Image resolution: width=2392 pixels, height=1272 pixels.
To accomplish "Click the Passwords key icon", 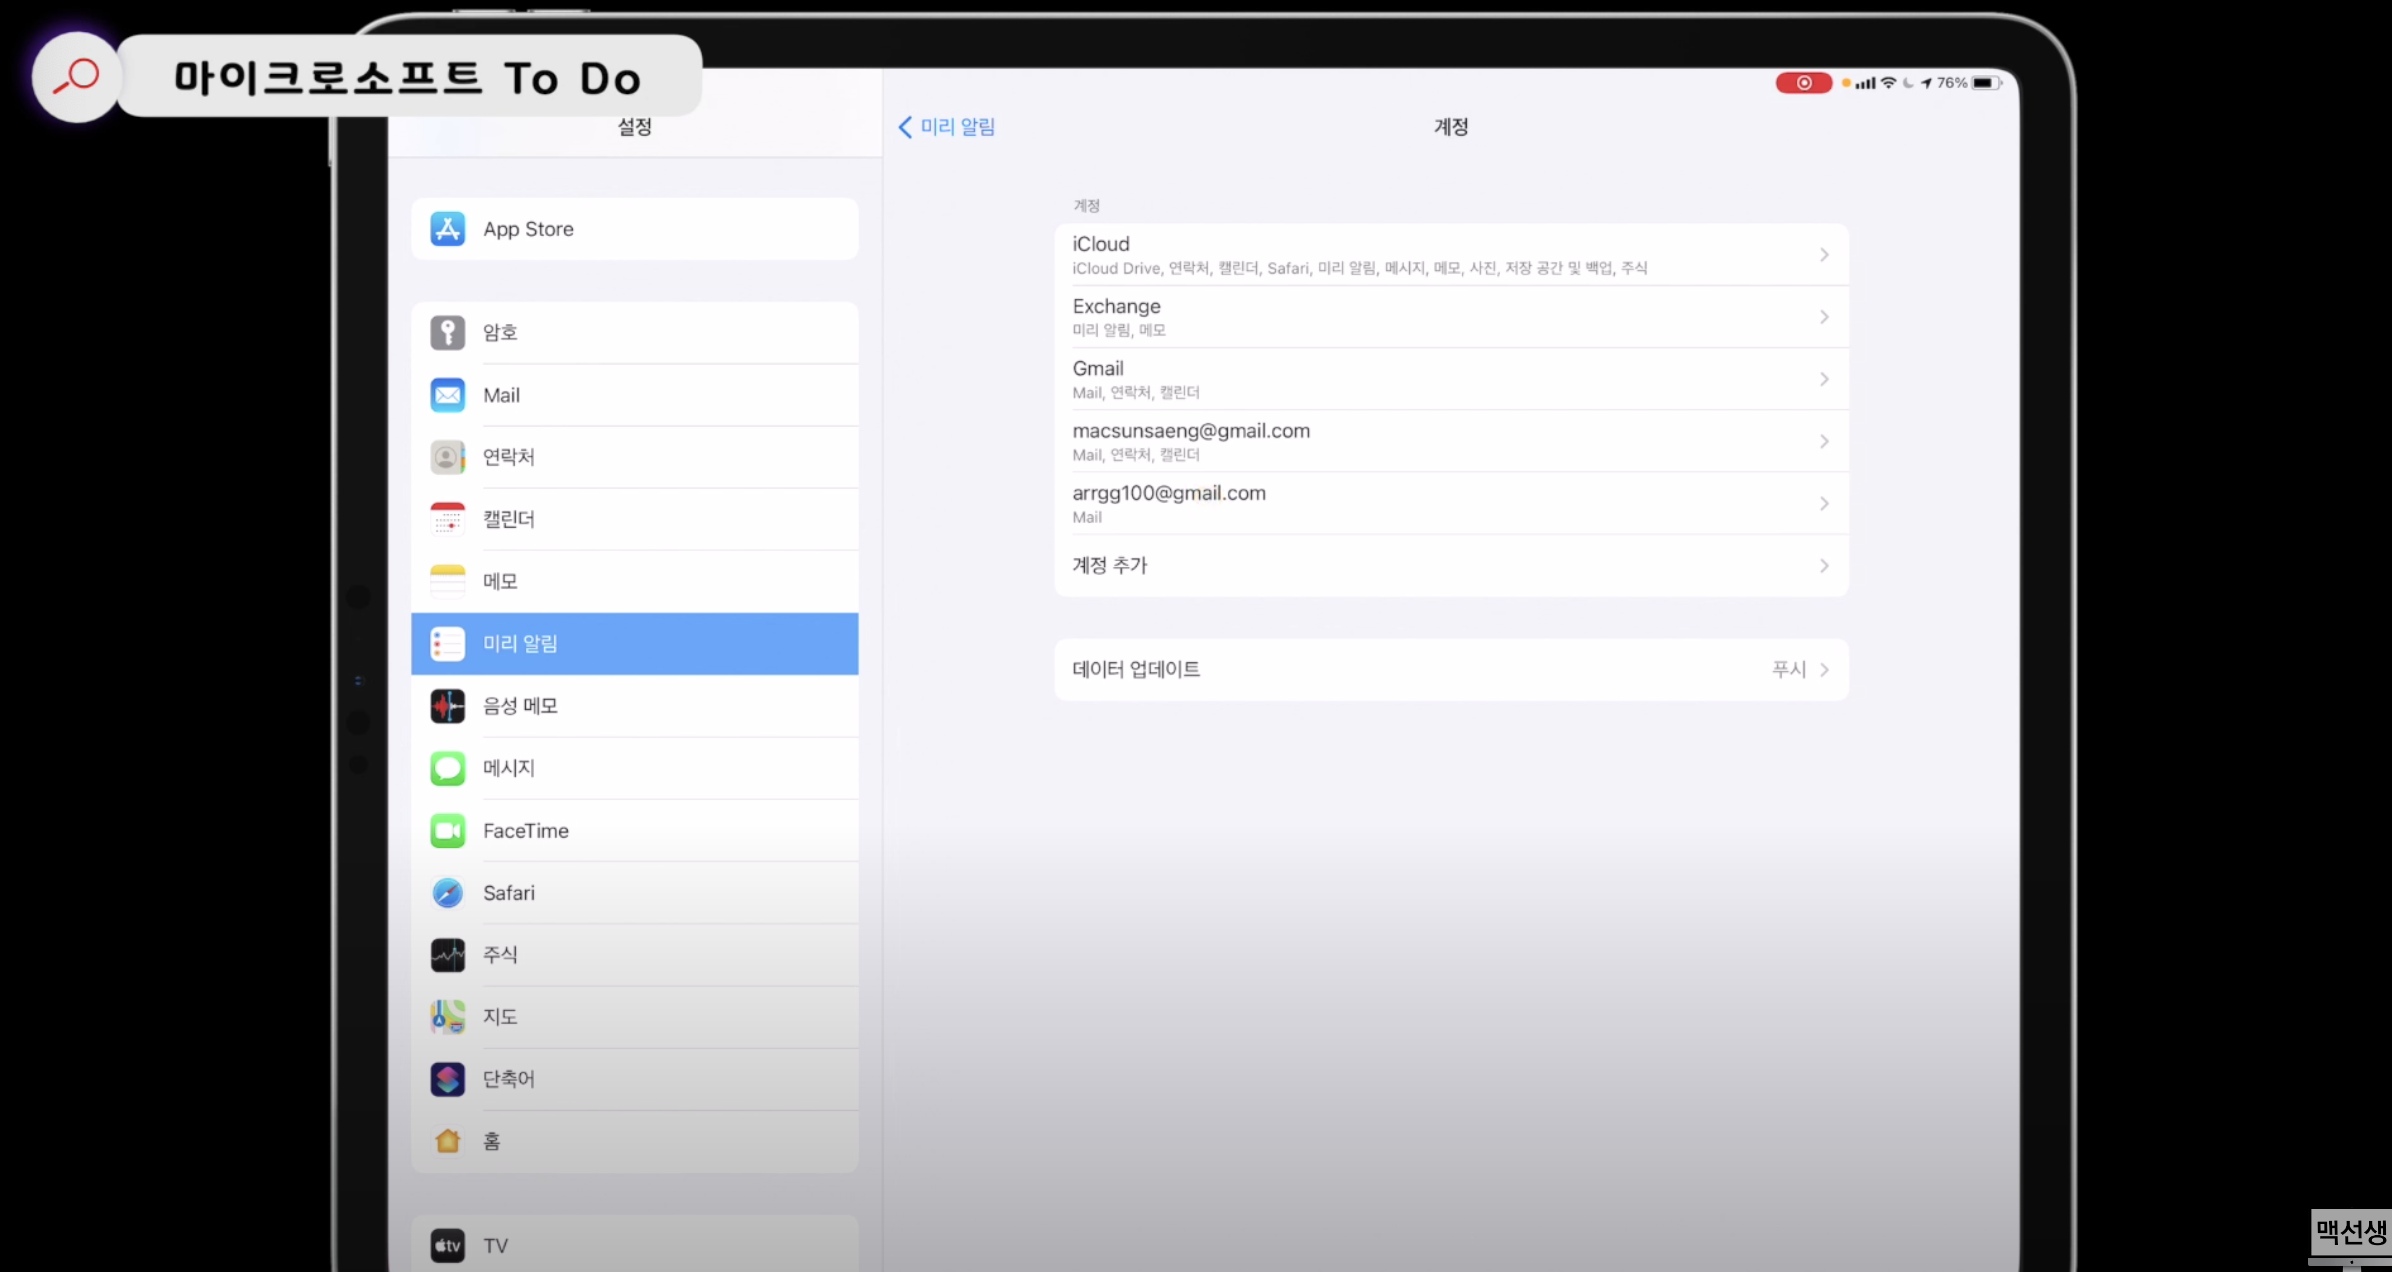I will coord(447,332).
